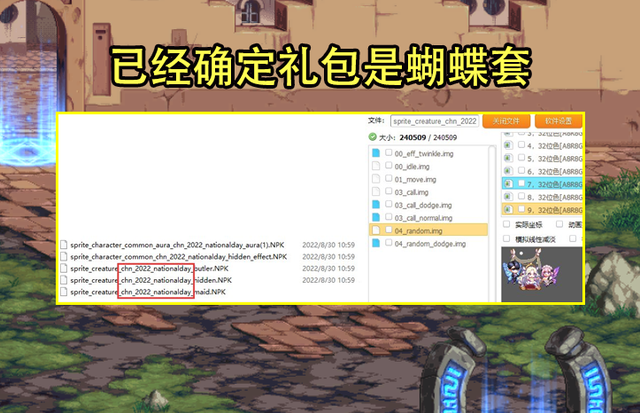Click the file icon of 03_call_dodge.img
Screen dimensions: 640x413
click(x=376, y=205)
